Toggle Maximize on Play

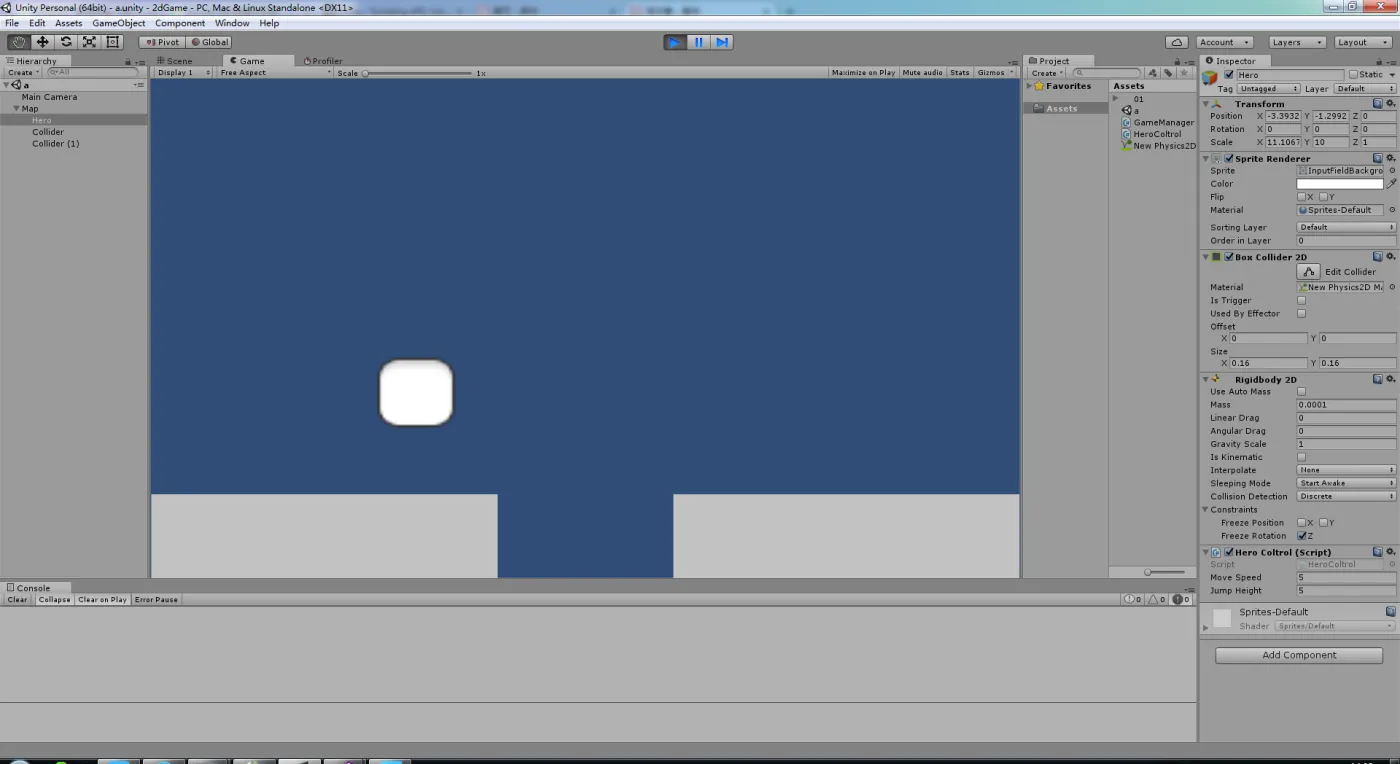863,73
